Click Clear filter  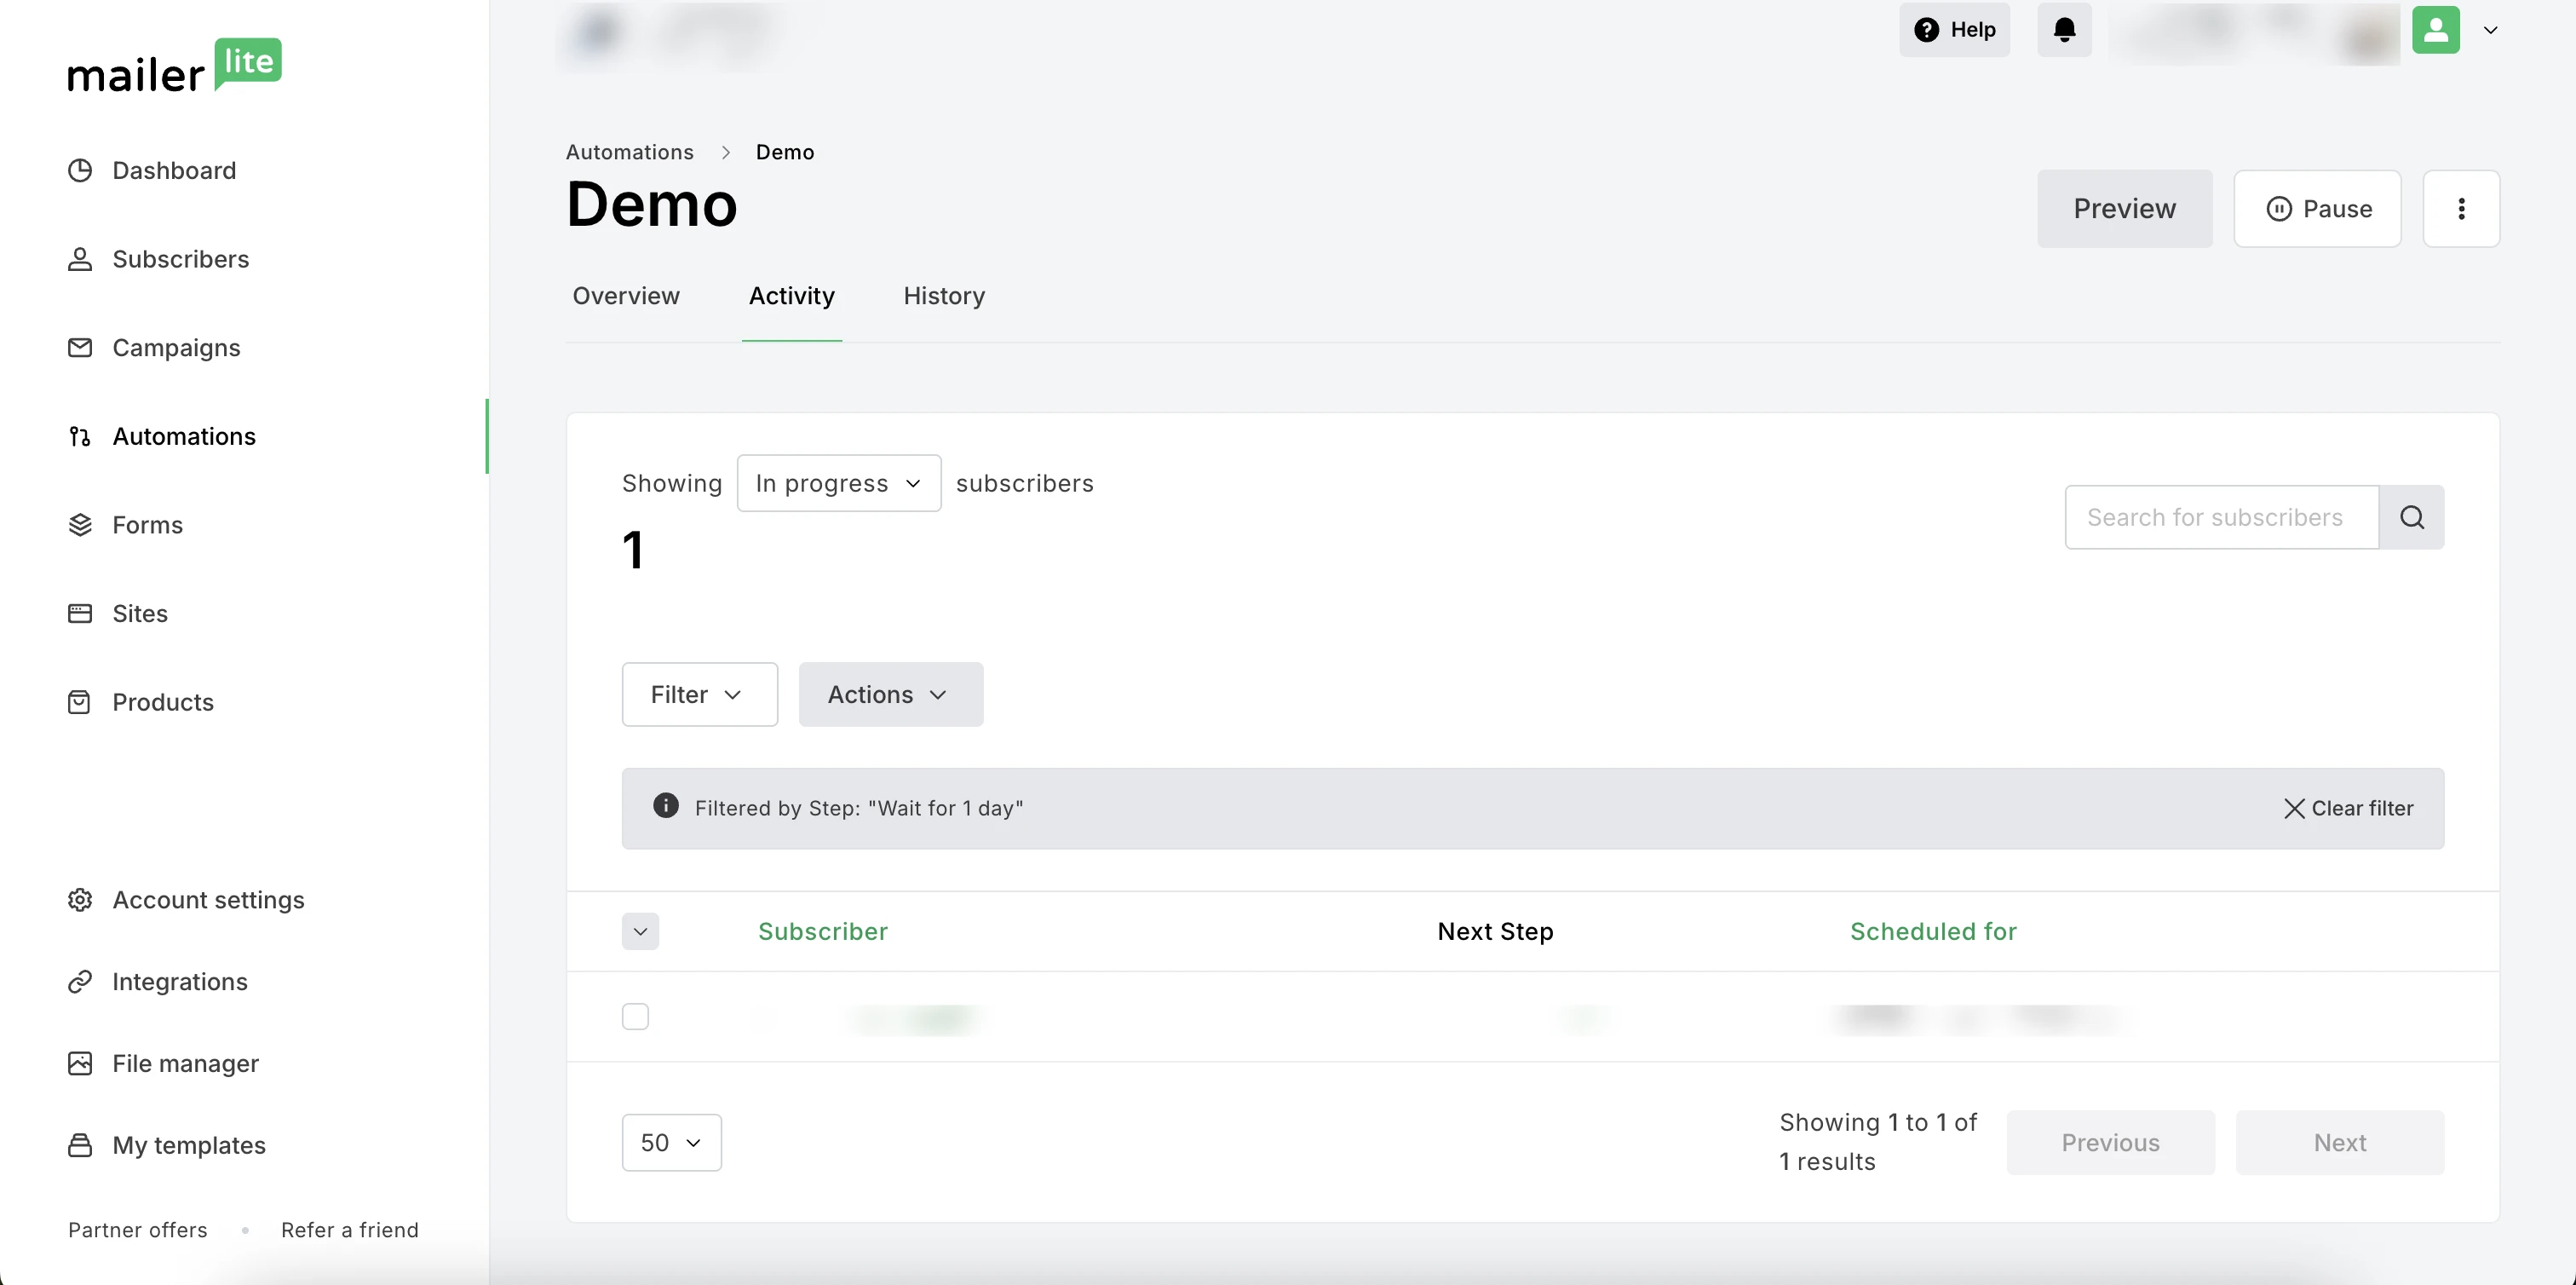click(2349, 809)
